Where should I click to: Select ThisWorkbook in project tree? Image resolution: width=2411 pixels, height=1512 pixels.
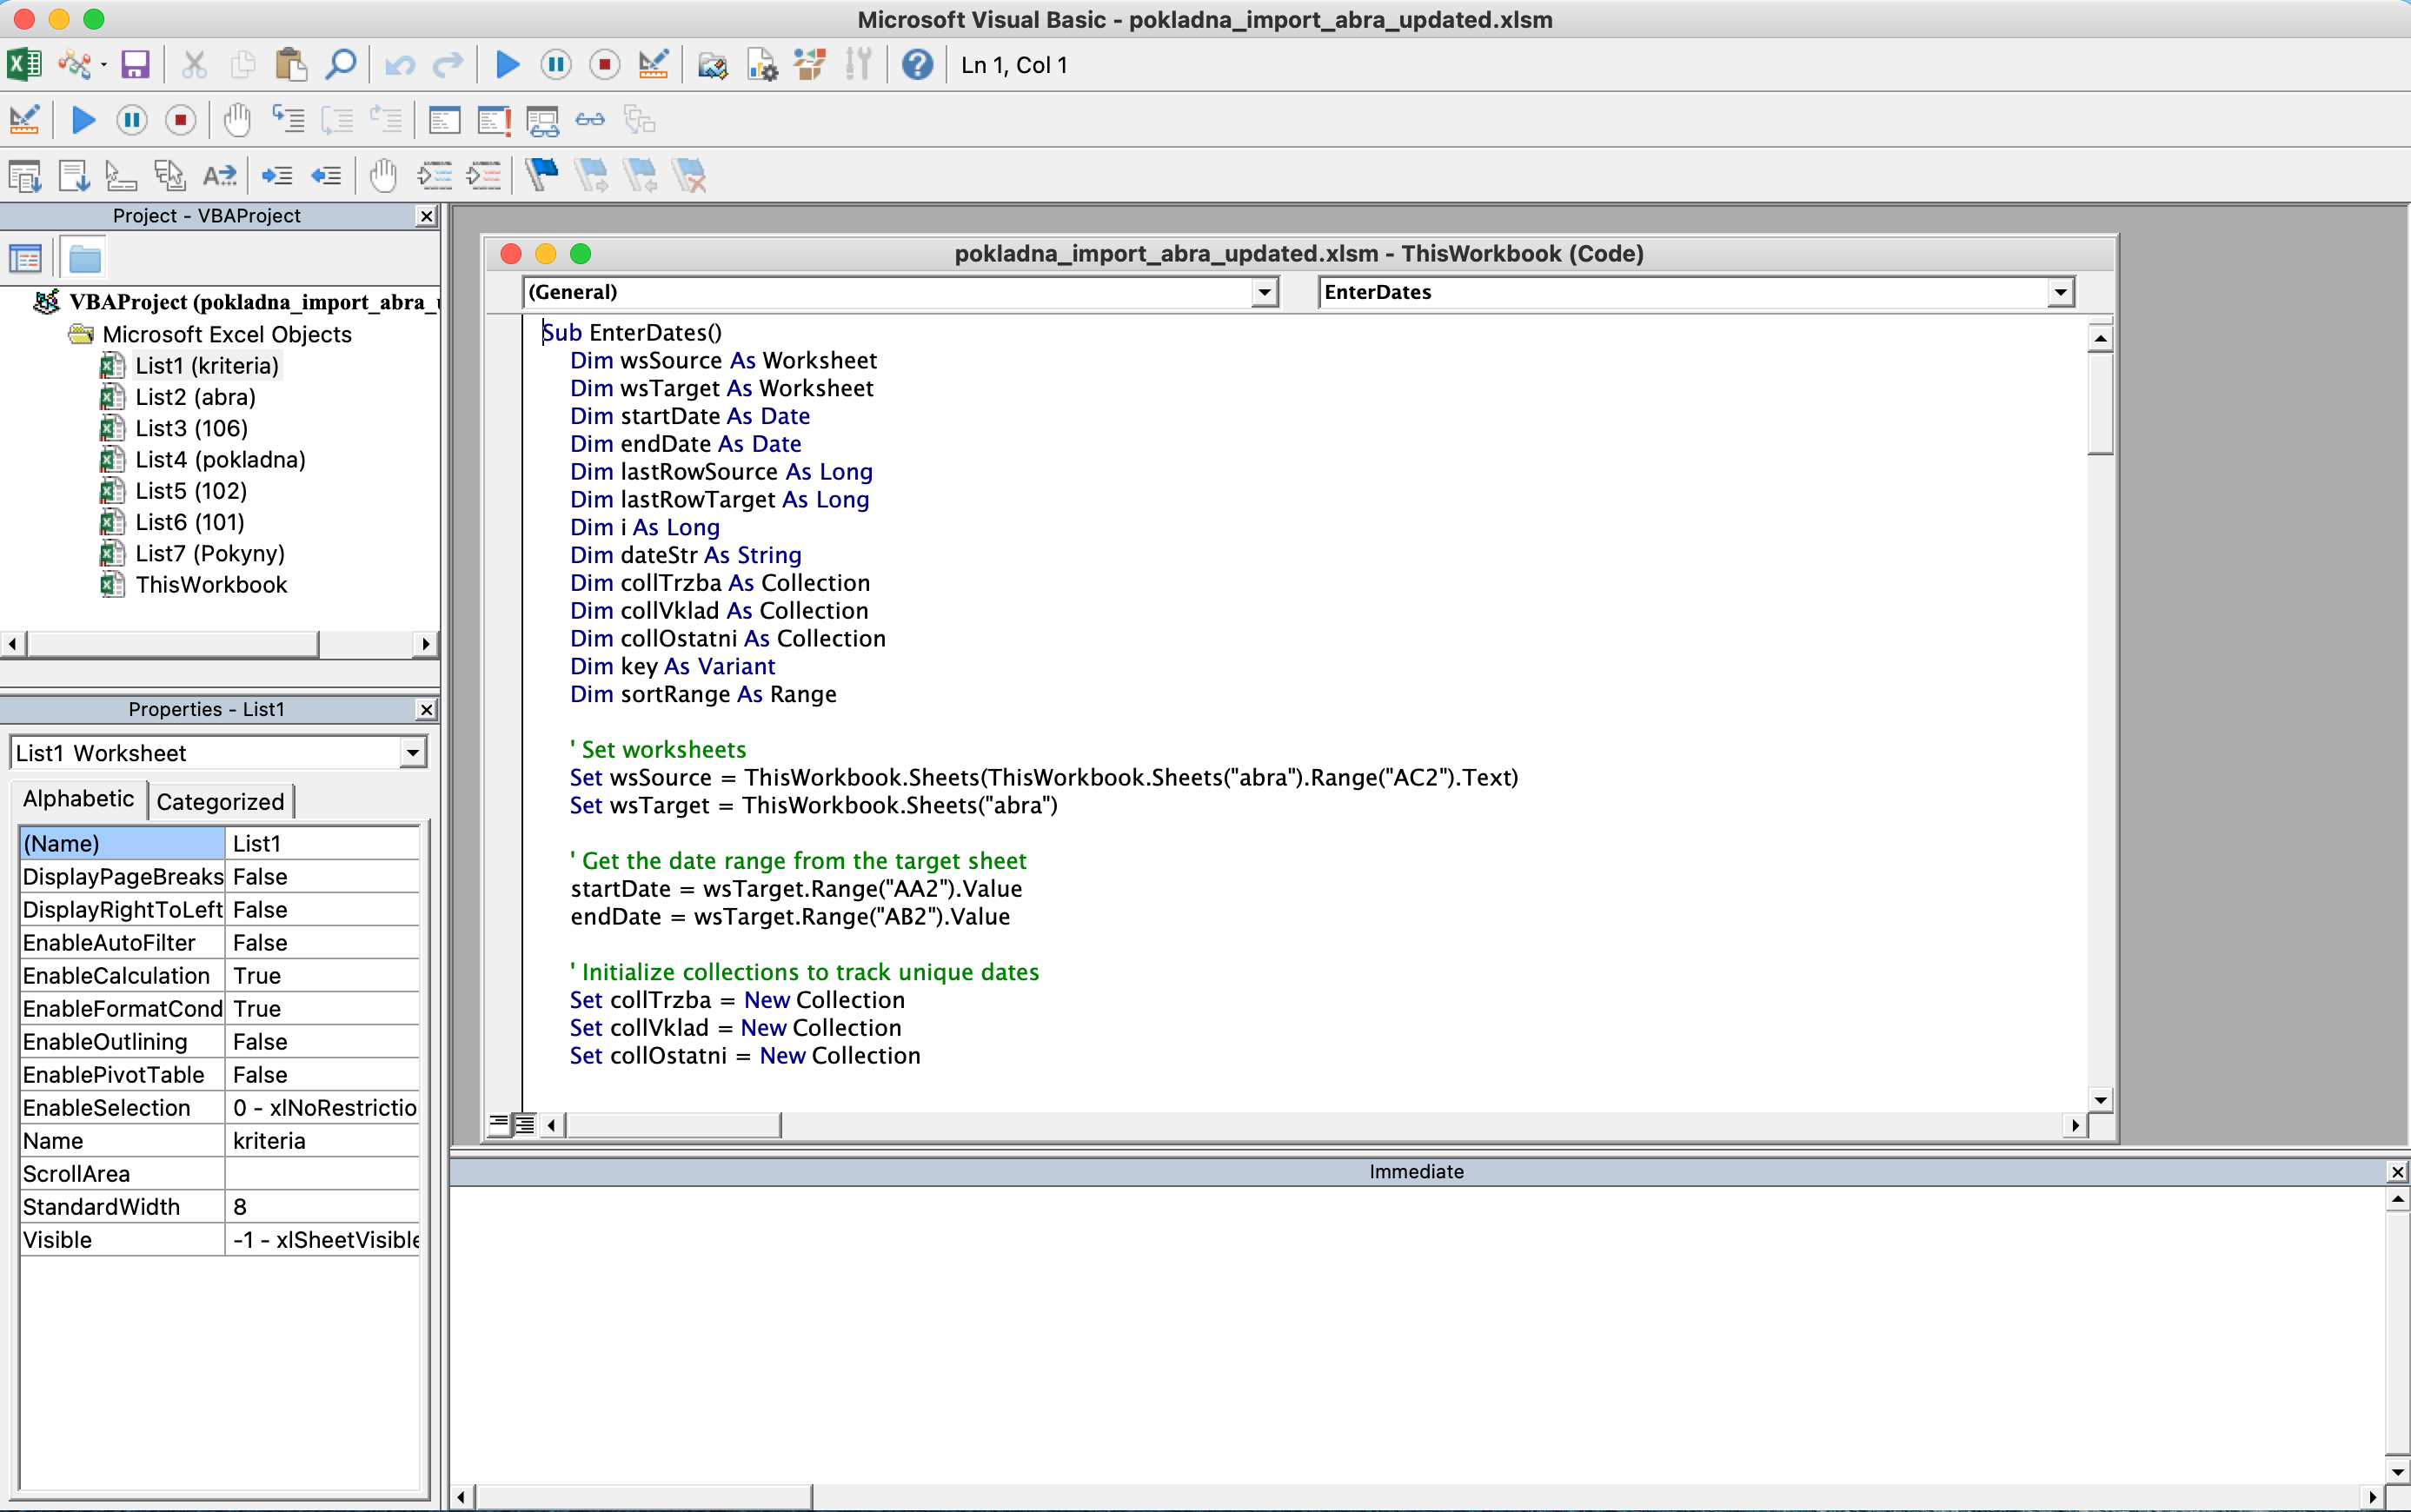[x=211, y=585]
